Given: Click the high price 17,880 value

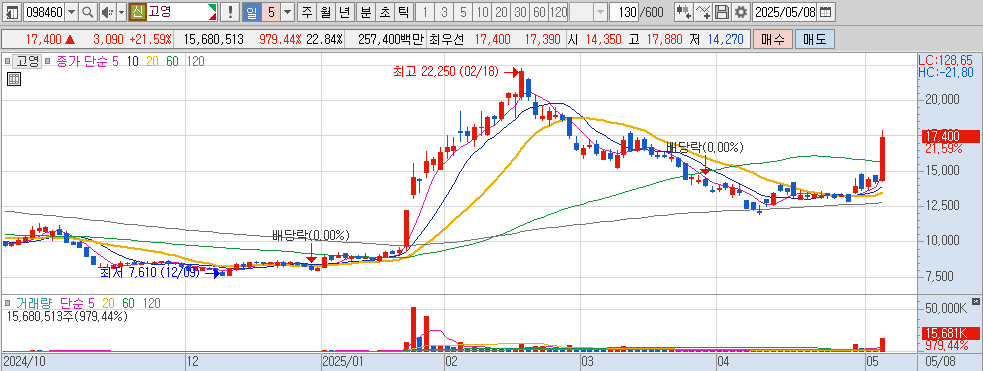Looking at the screenshot, I should click(x=665, y=39).
